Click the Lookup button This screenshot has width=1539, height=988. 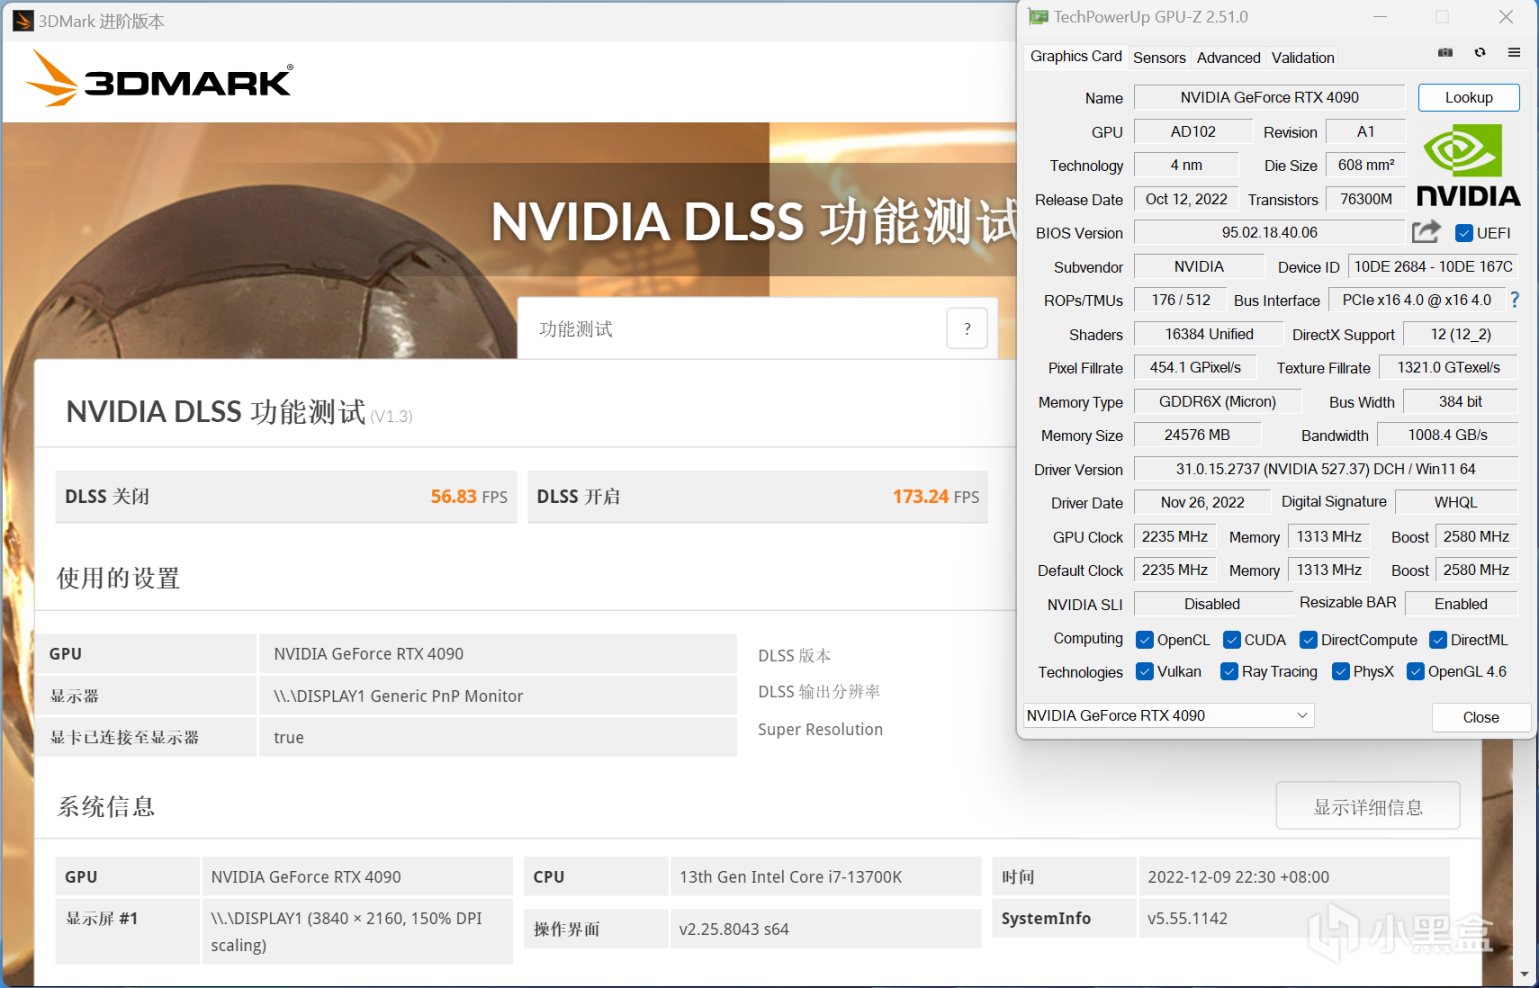[x=1468, y=97]
